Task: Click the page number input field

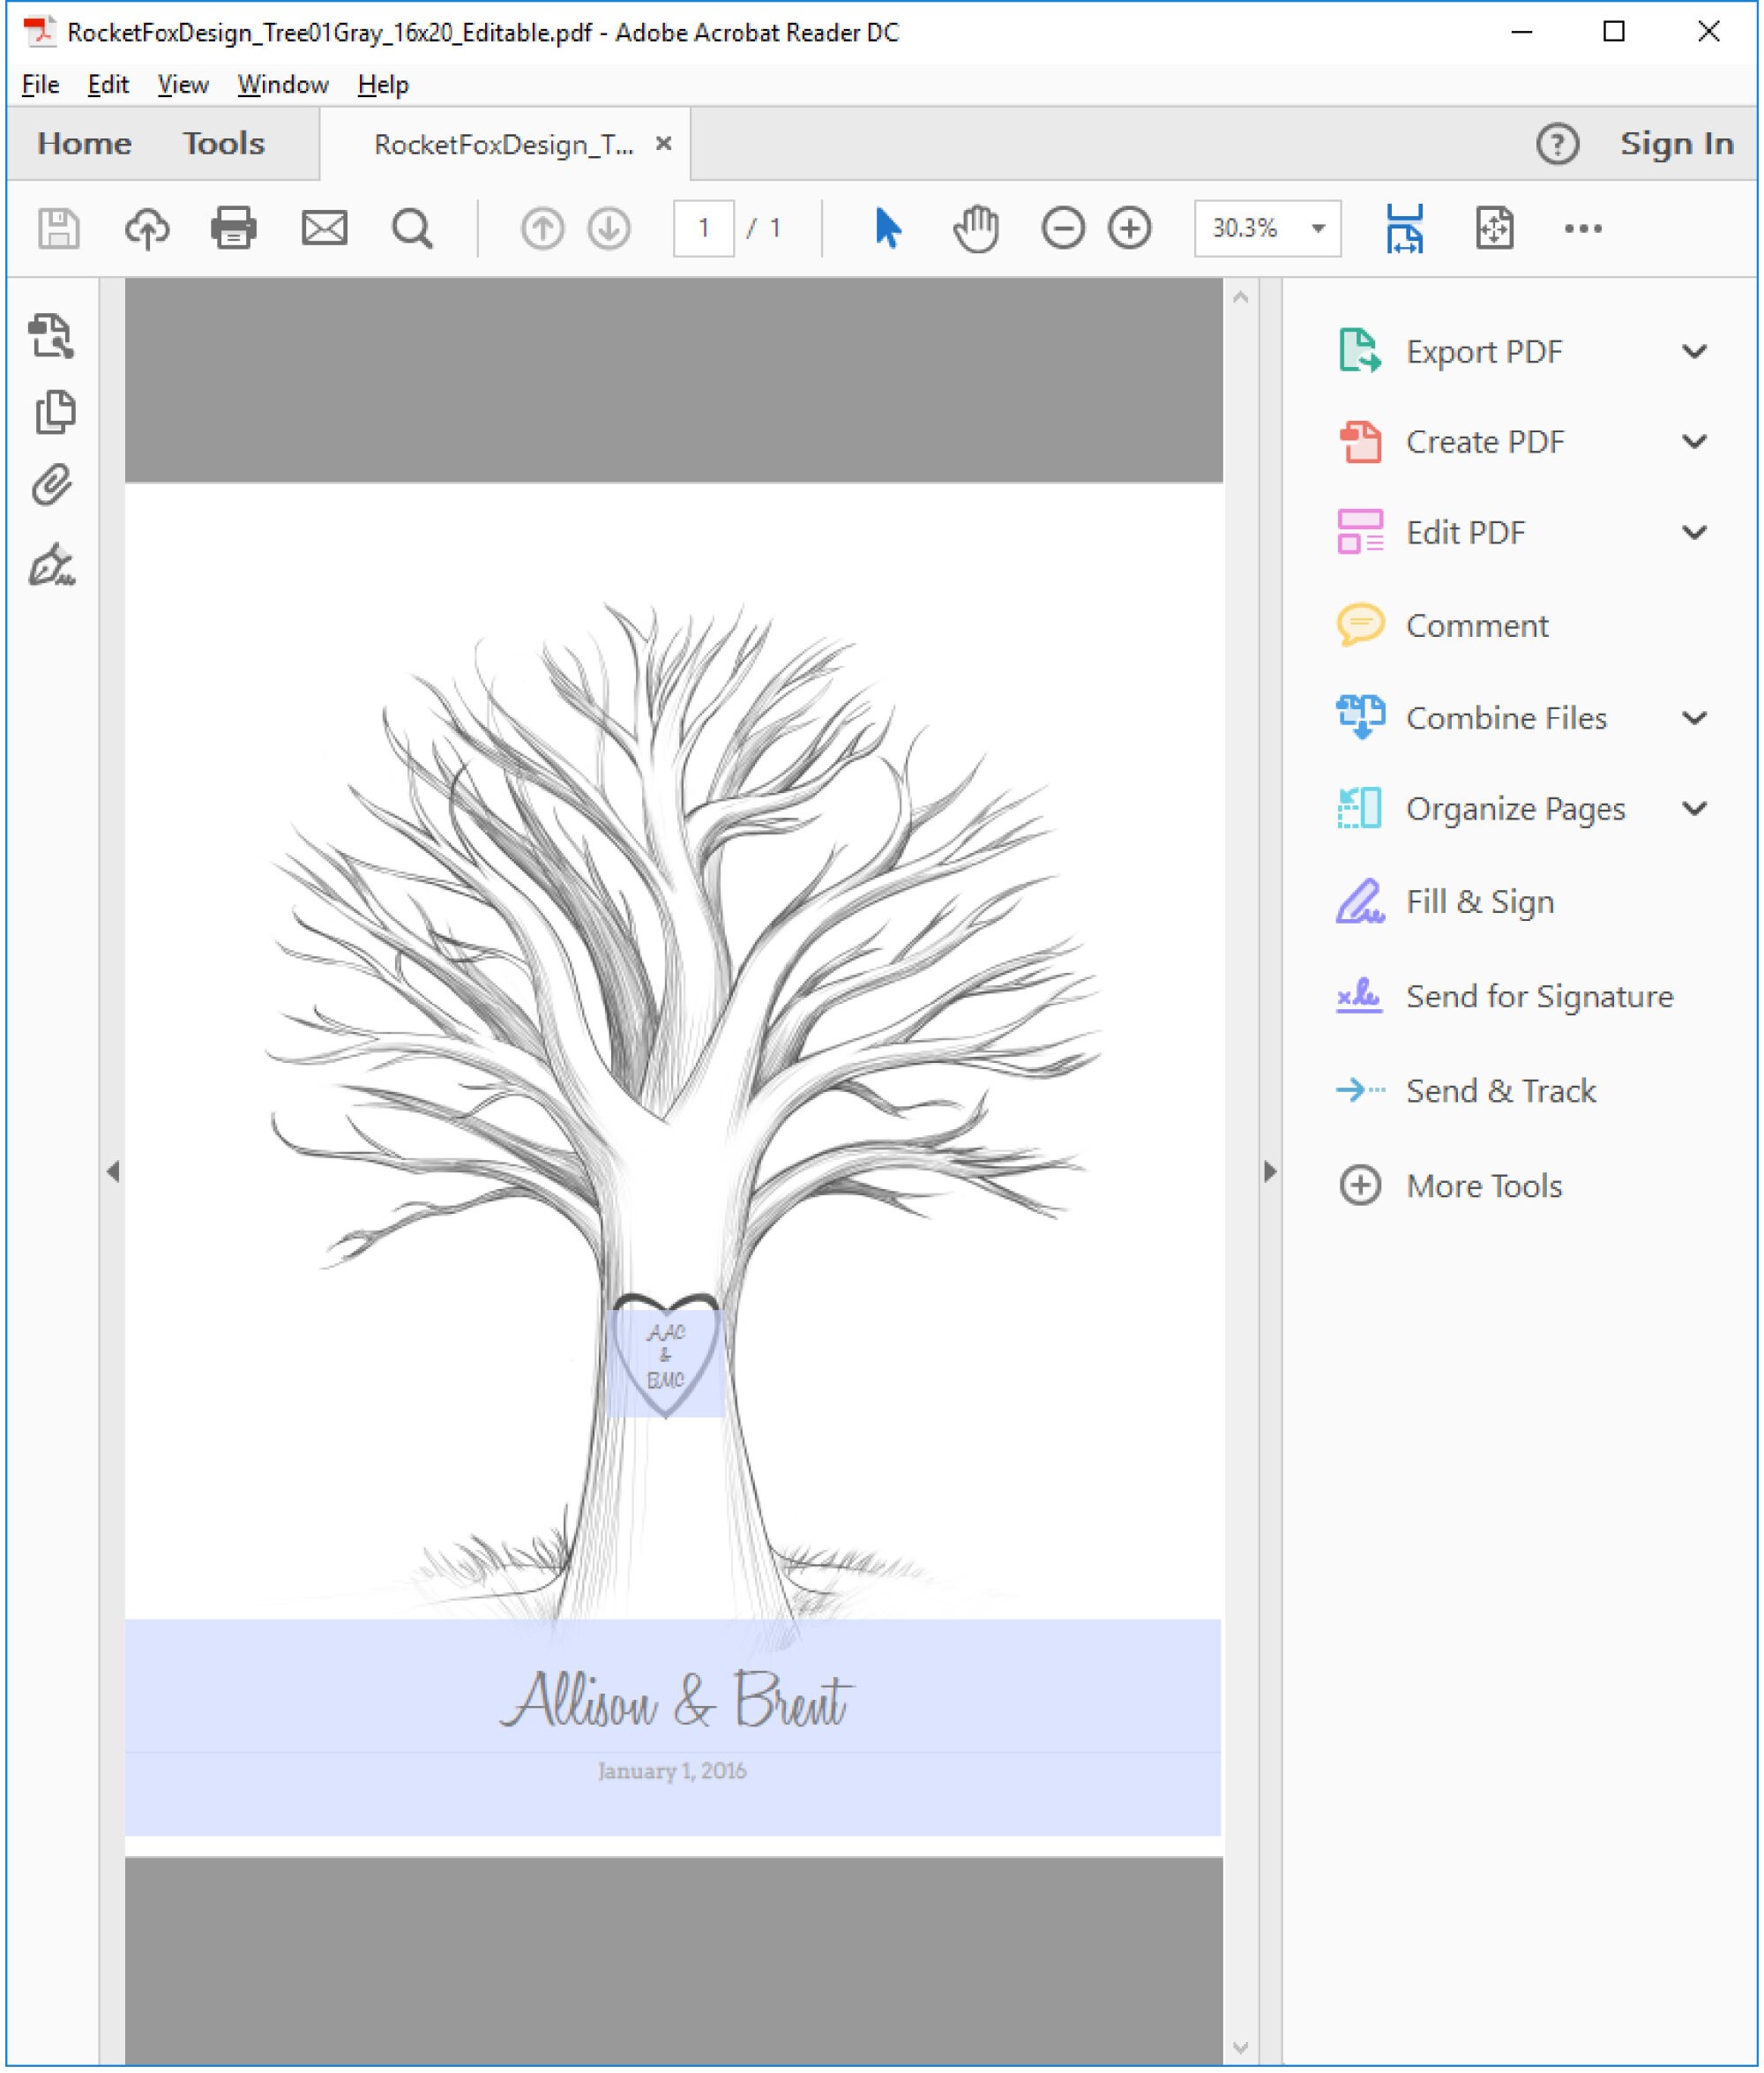Action: 703,227
